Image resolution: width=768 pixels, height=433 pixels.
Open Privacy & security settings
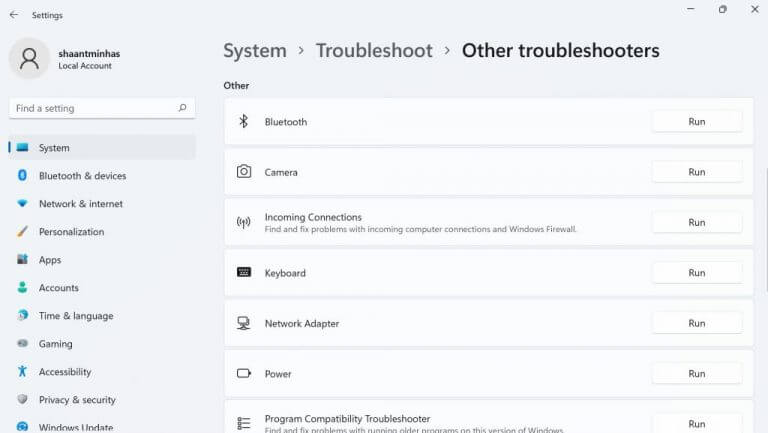coord(77,400)
